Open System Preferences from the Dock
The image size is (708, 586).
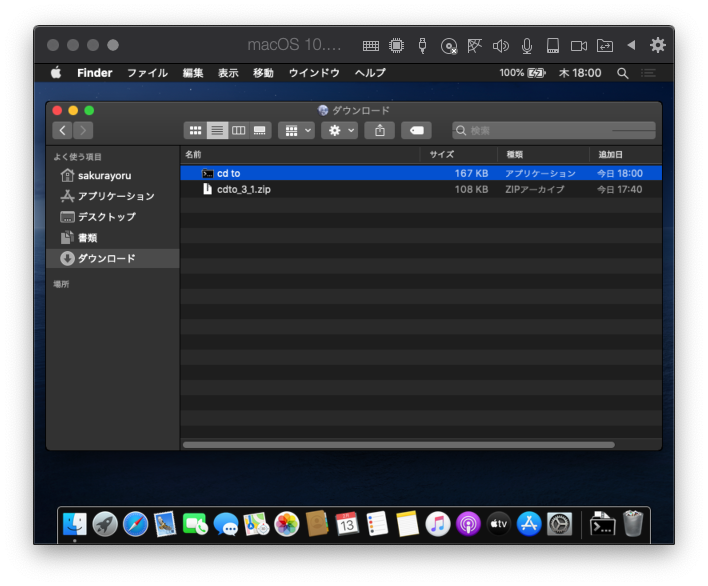(x=559, y=524)
